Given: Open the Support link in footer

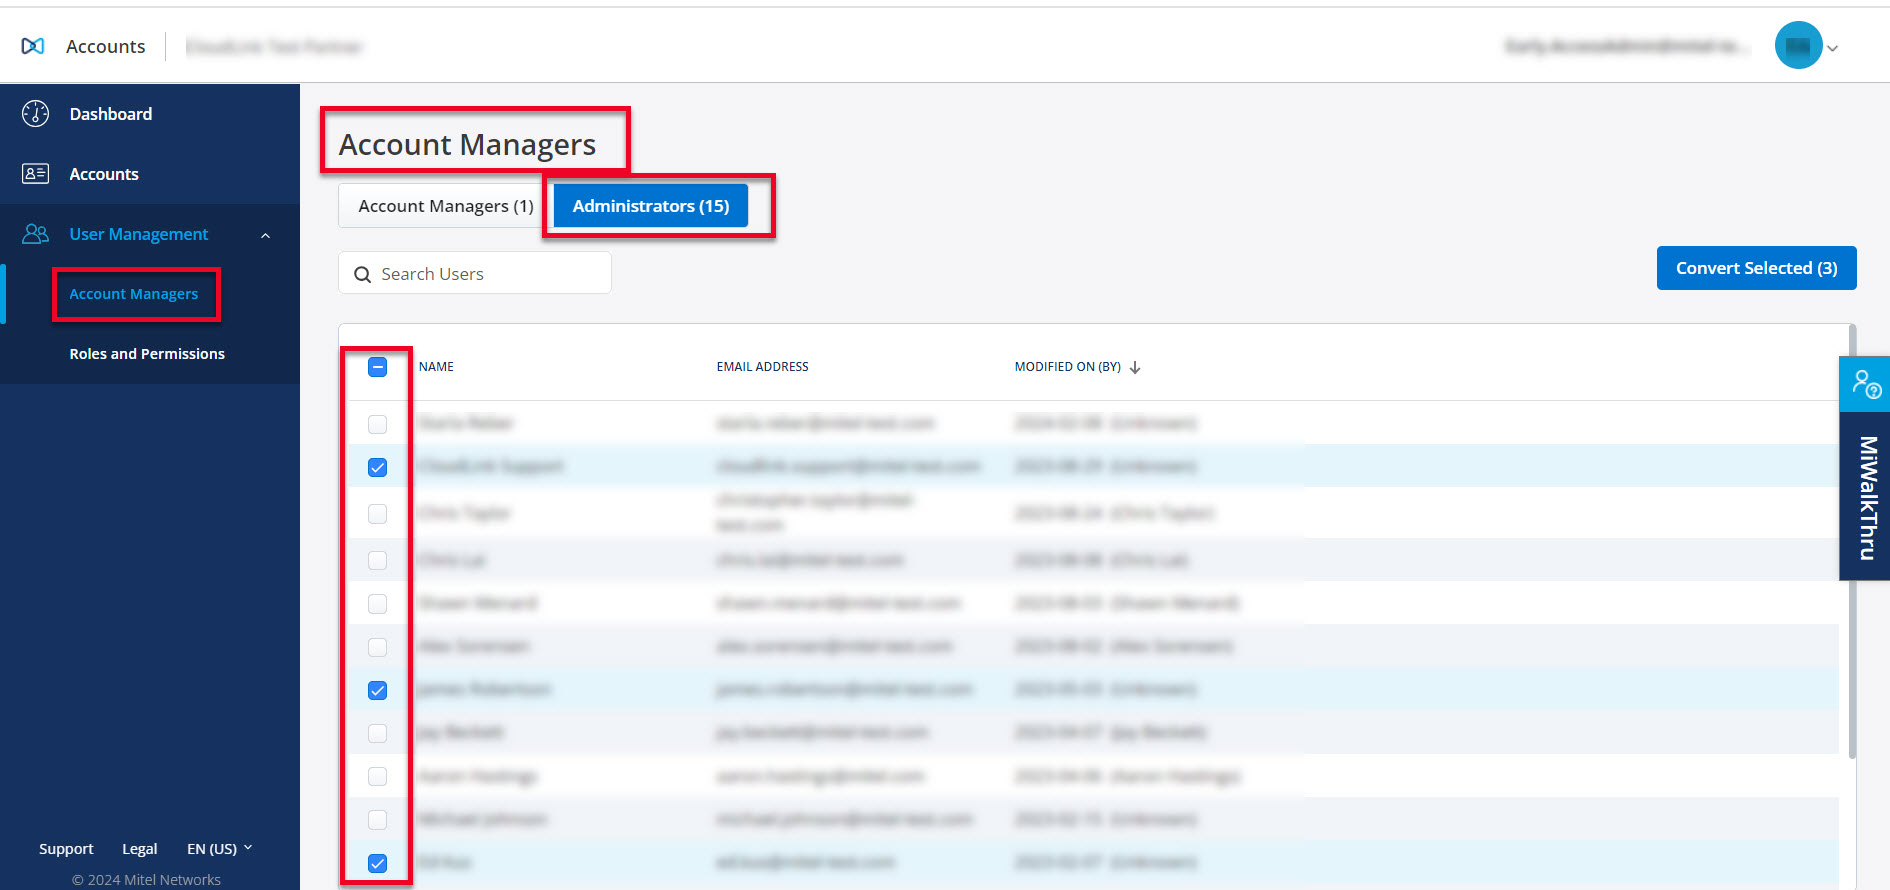Looking at the screenshot, I should click(x=66, y=848).
